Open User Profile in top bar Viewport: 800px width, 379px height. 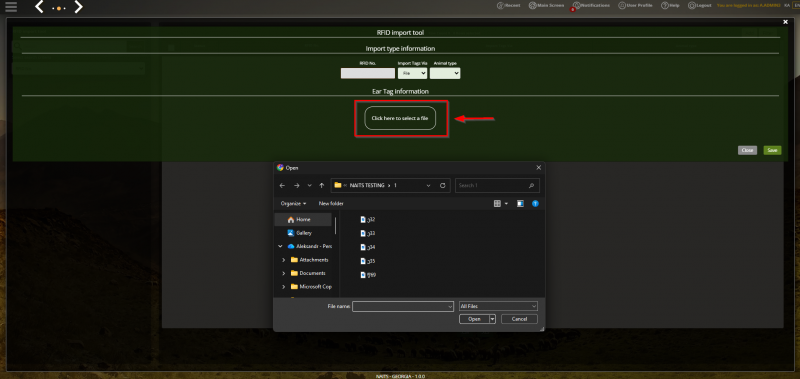(x=635, y=6)
